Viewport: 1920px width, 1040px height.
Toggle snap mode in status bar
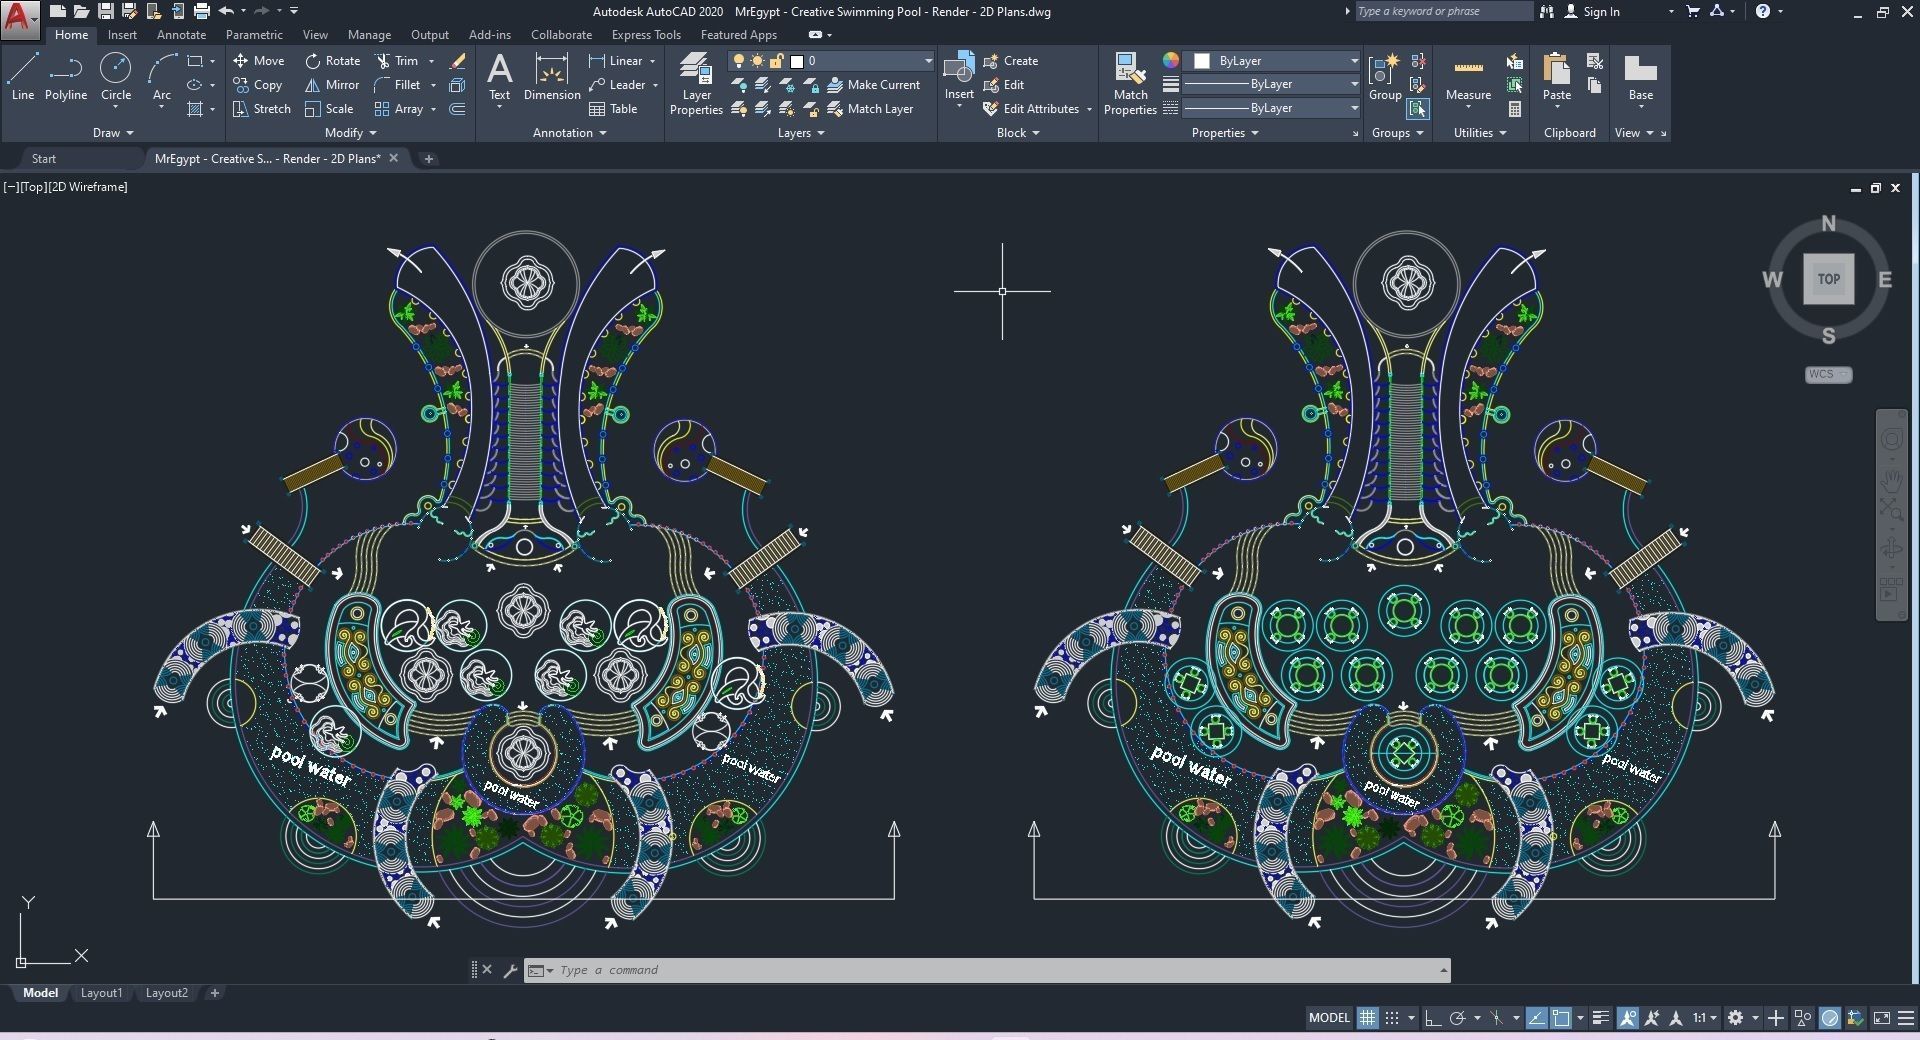[1391, 1018]
